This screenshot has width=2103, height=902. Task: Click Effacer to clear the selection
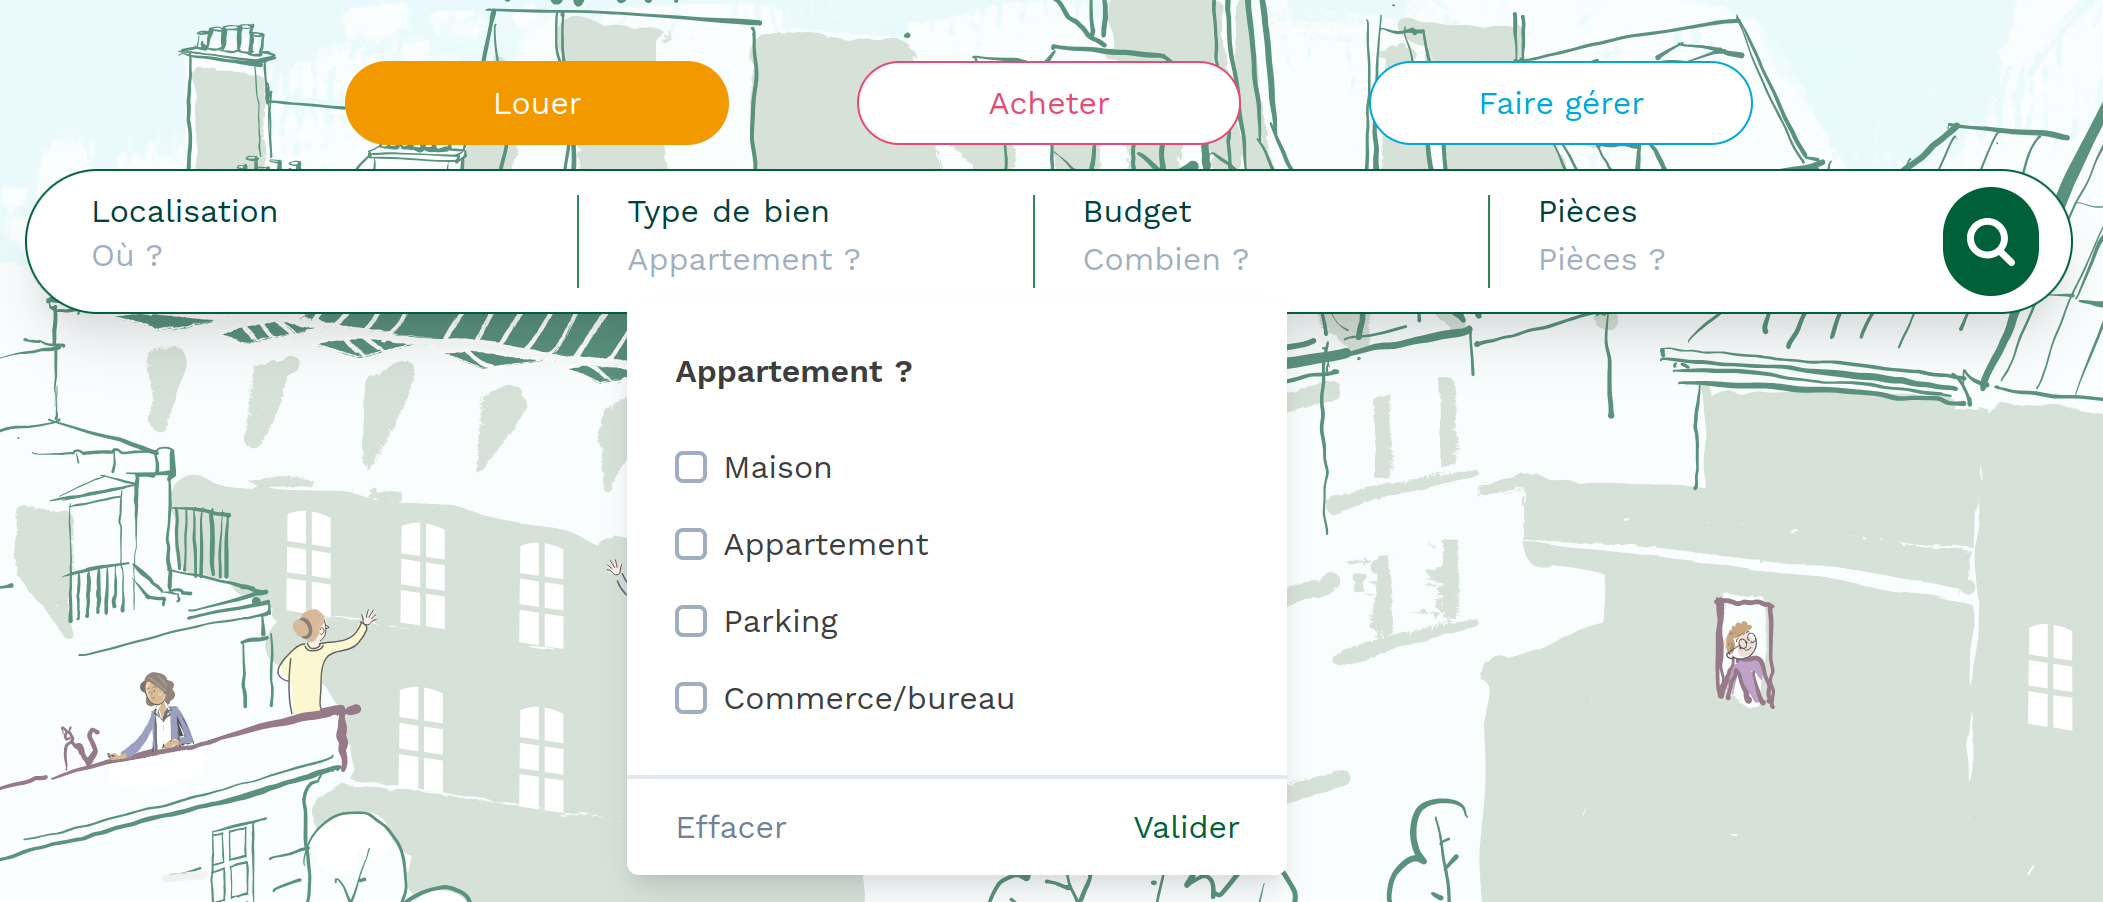coord(731,827)
